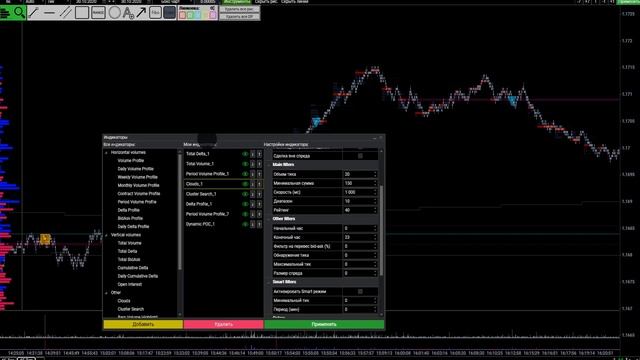
Task: Check the 'Сделка вне спреда' checkbox
Action: (360, 156)
